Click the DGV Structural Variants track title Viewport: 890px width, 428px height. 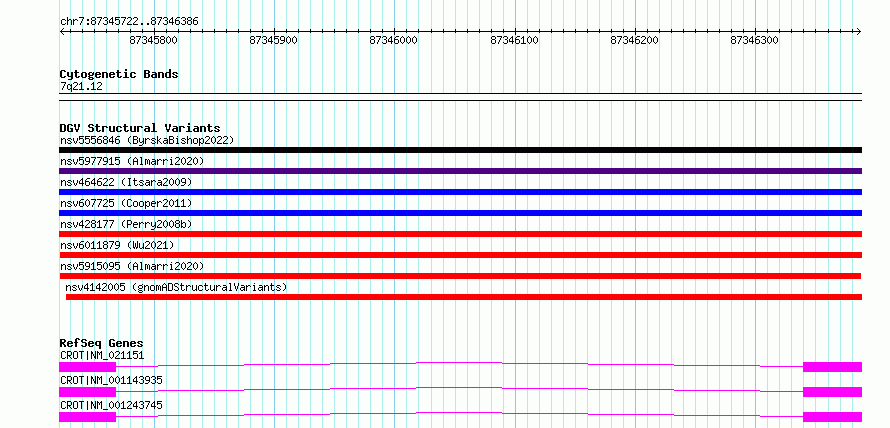140,128
